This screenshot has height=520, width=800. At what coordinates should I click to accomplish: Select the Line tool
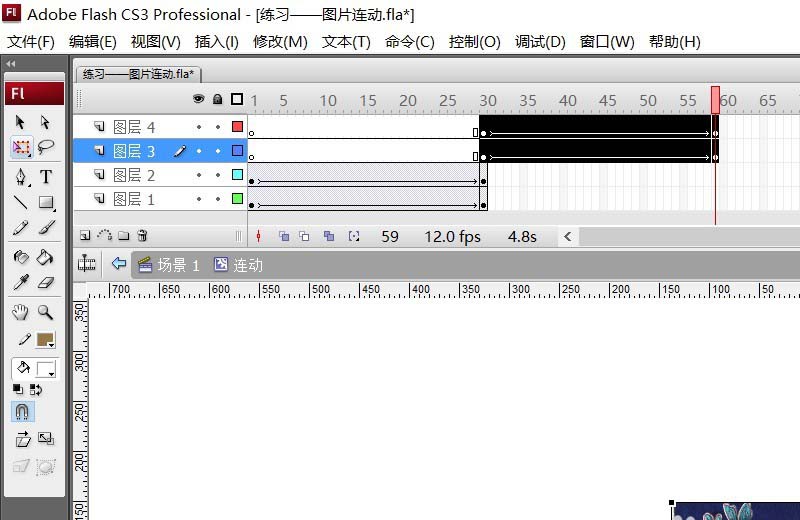coord(20,203)
